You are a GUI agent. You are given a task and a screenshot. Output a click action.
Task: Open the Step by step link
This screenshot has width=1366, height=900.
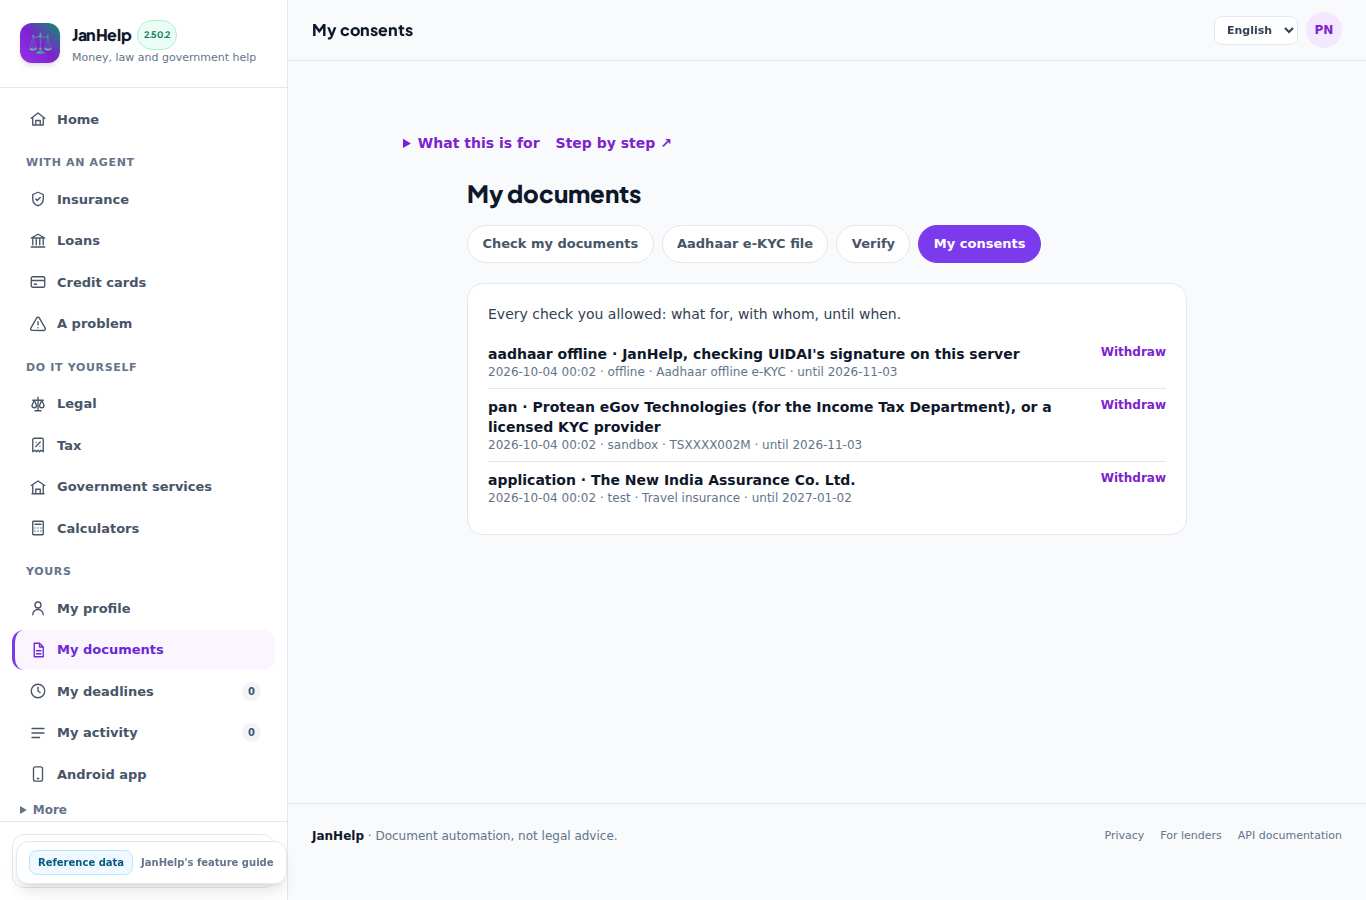tap(614, 143)
